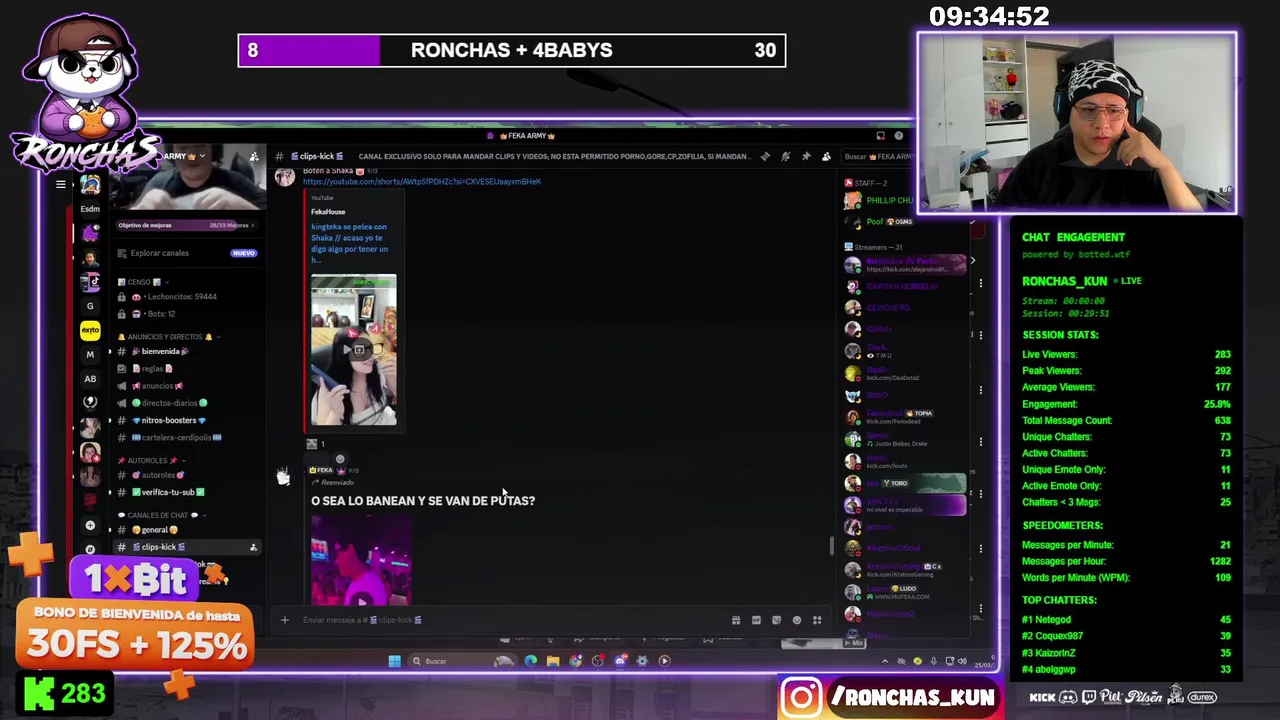Image resolution: width=1280 pixels, height=720 pixels.
Task: Click the reaction count under the embed
Action: click(316, 444)
